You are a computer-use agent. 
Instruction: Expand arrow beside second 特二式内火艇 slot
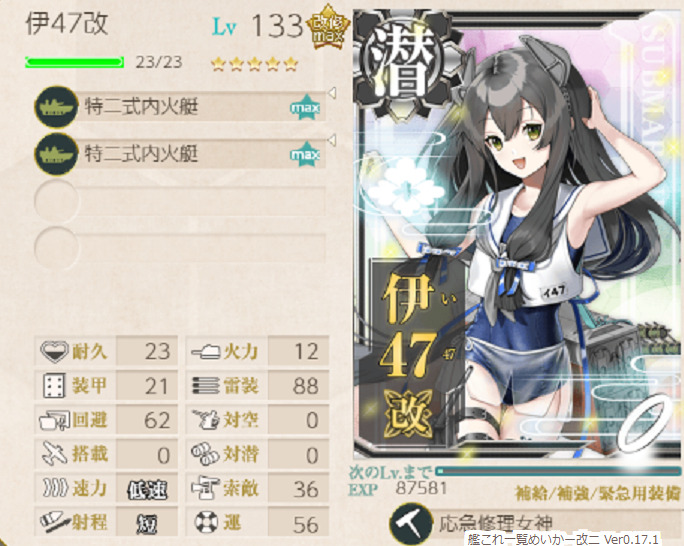[332, 140]
